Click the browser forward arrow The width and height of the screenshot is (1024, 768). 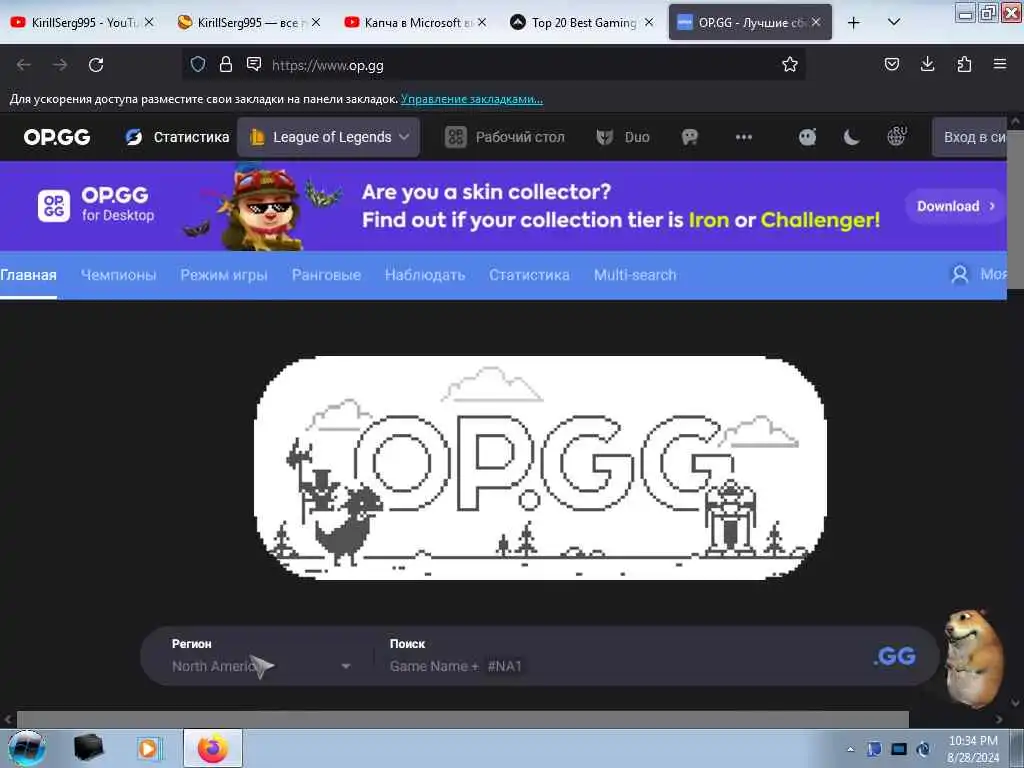click(x=60, y=65)
